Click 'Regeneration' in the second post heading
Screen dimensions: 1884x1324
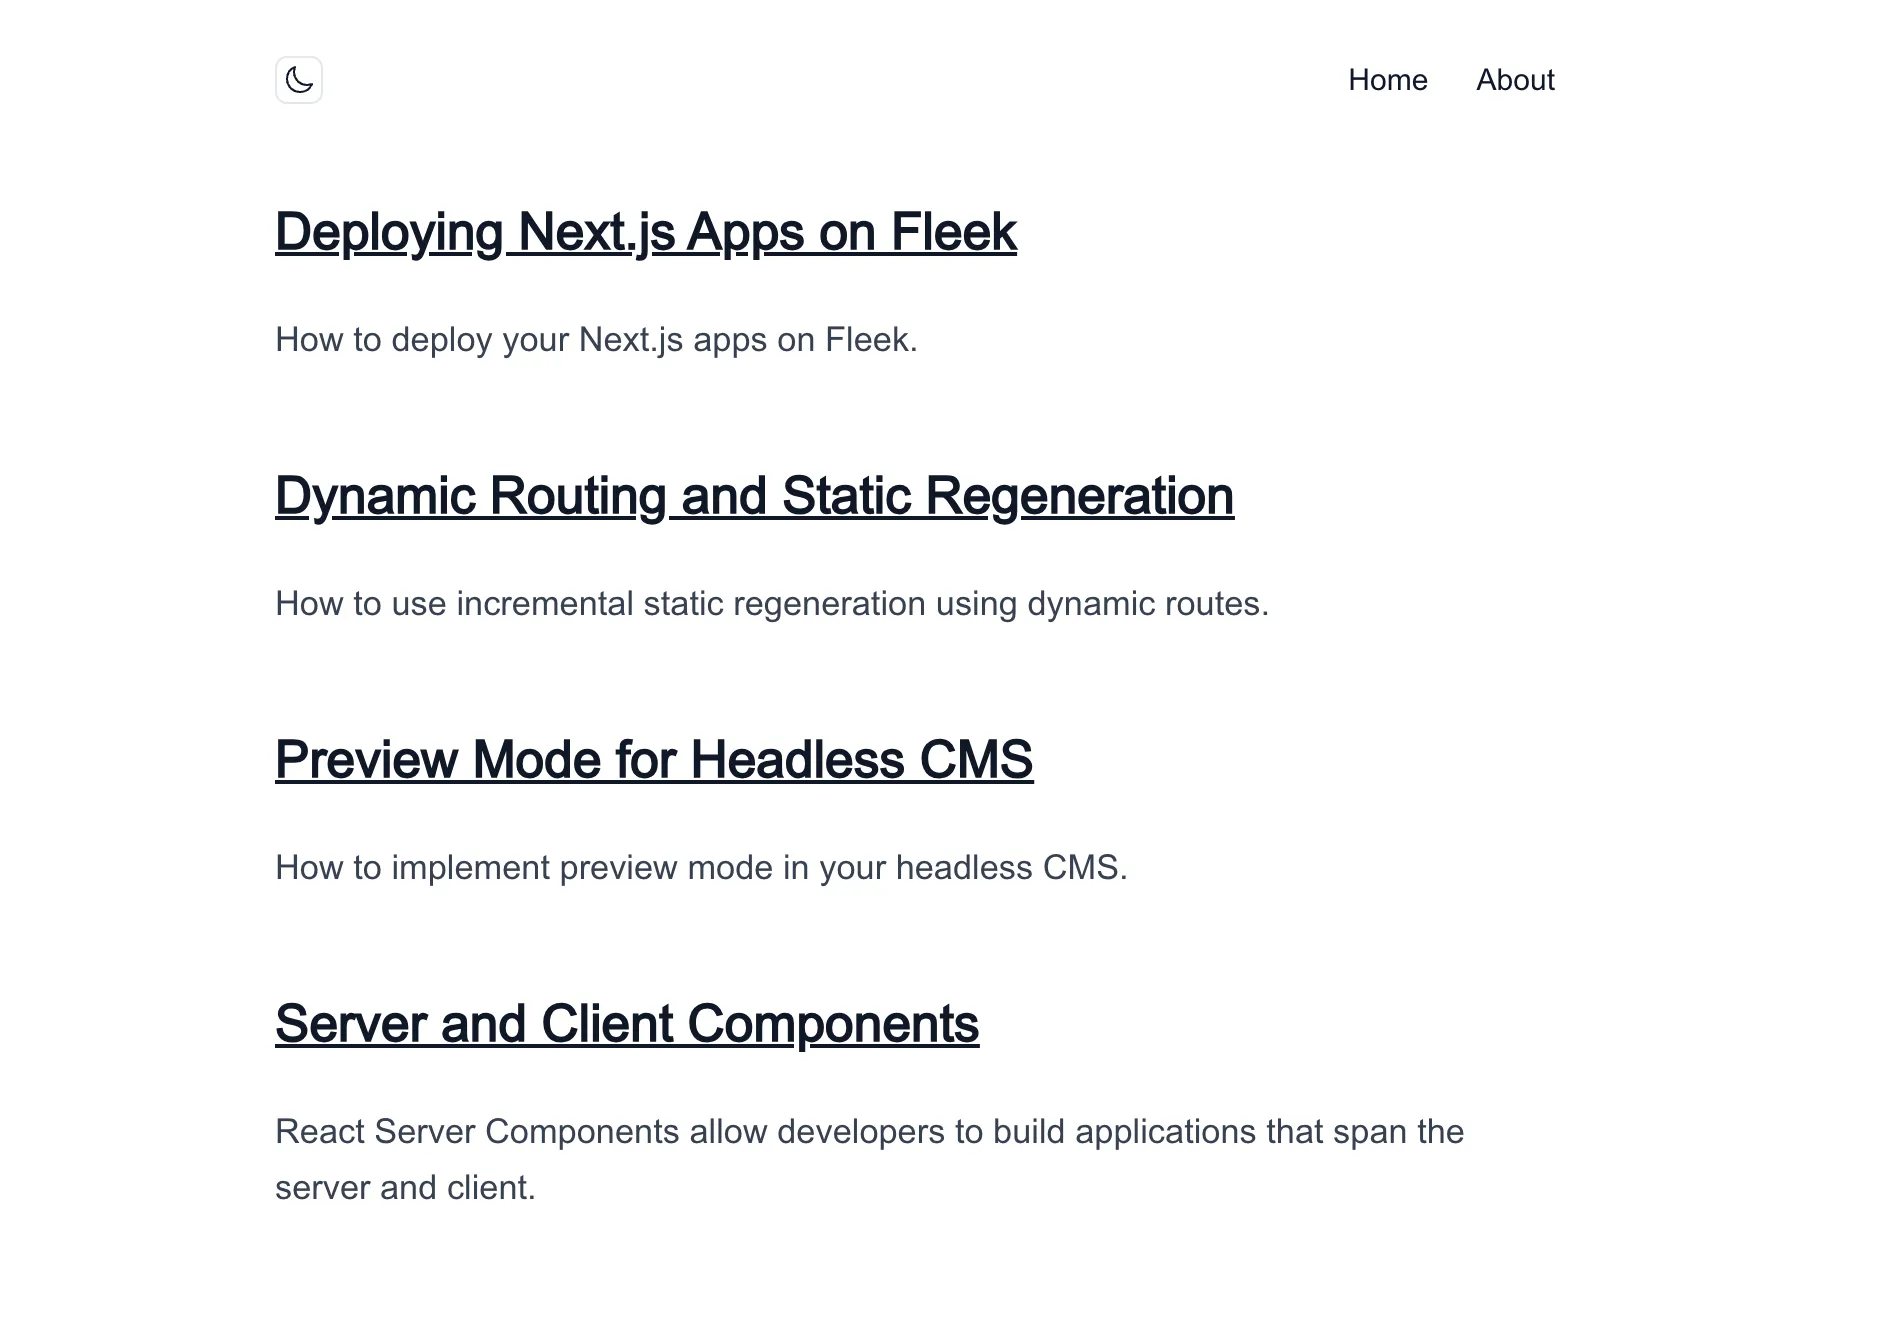point(1079,496)
